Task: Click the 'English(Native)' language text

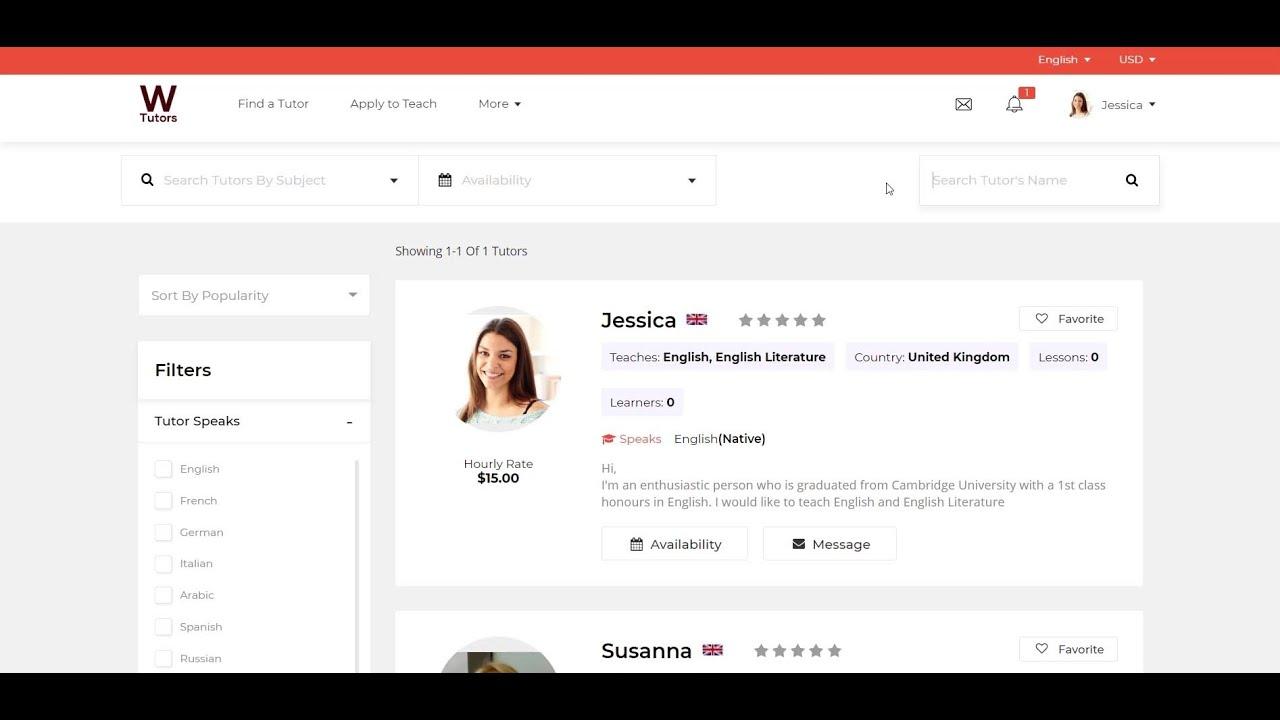Action: click(x=720, y=439)
